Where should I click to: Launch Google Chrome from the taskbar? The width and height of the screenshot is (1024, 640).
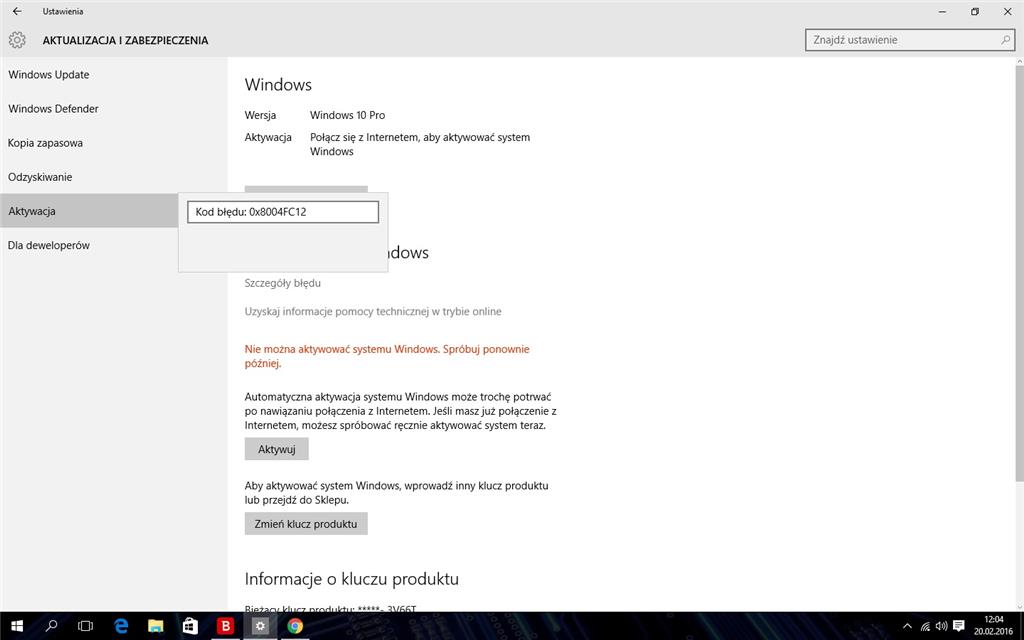point(295,626)
